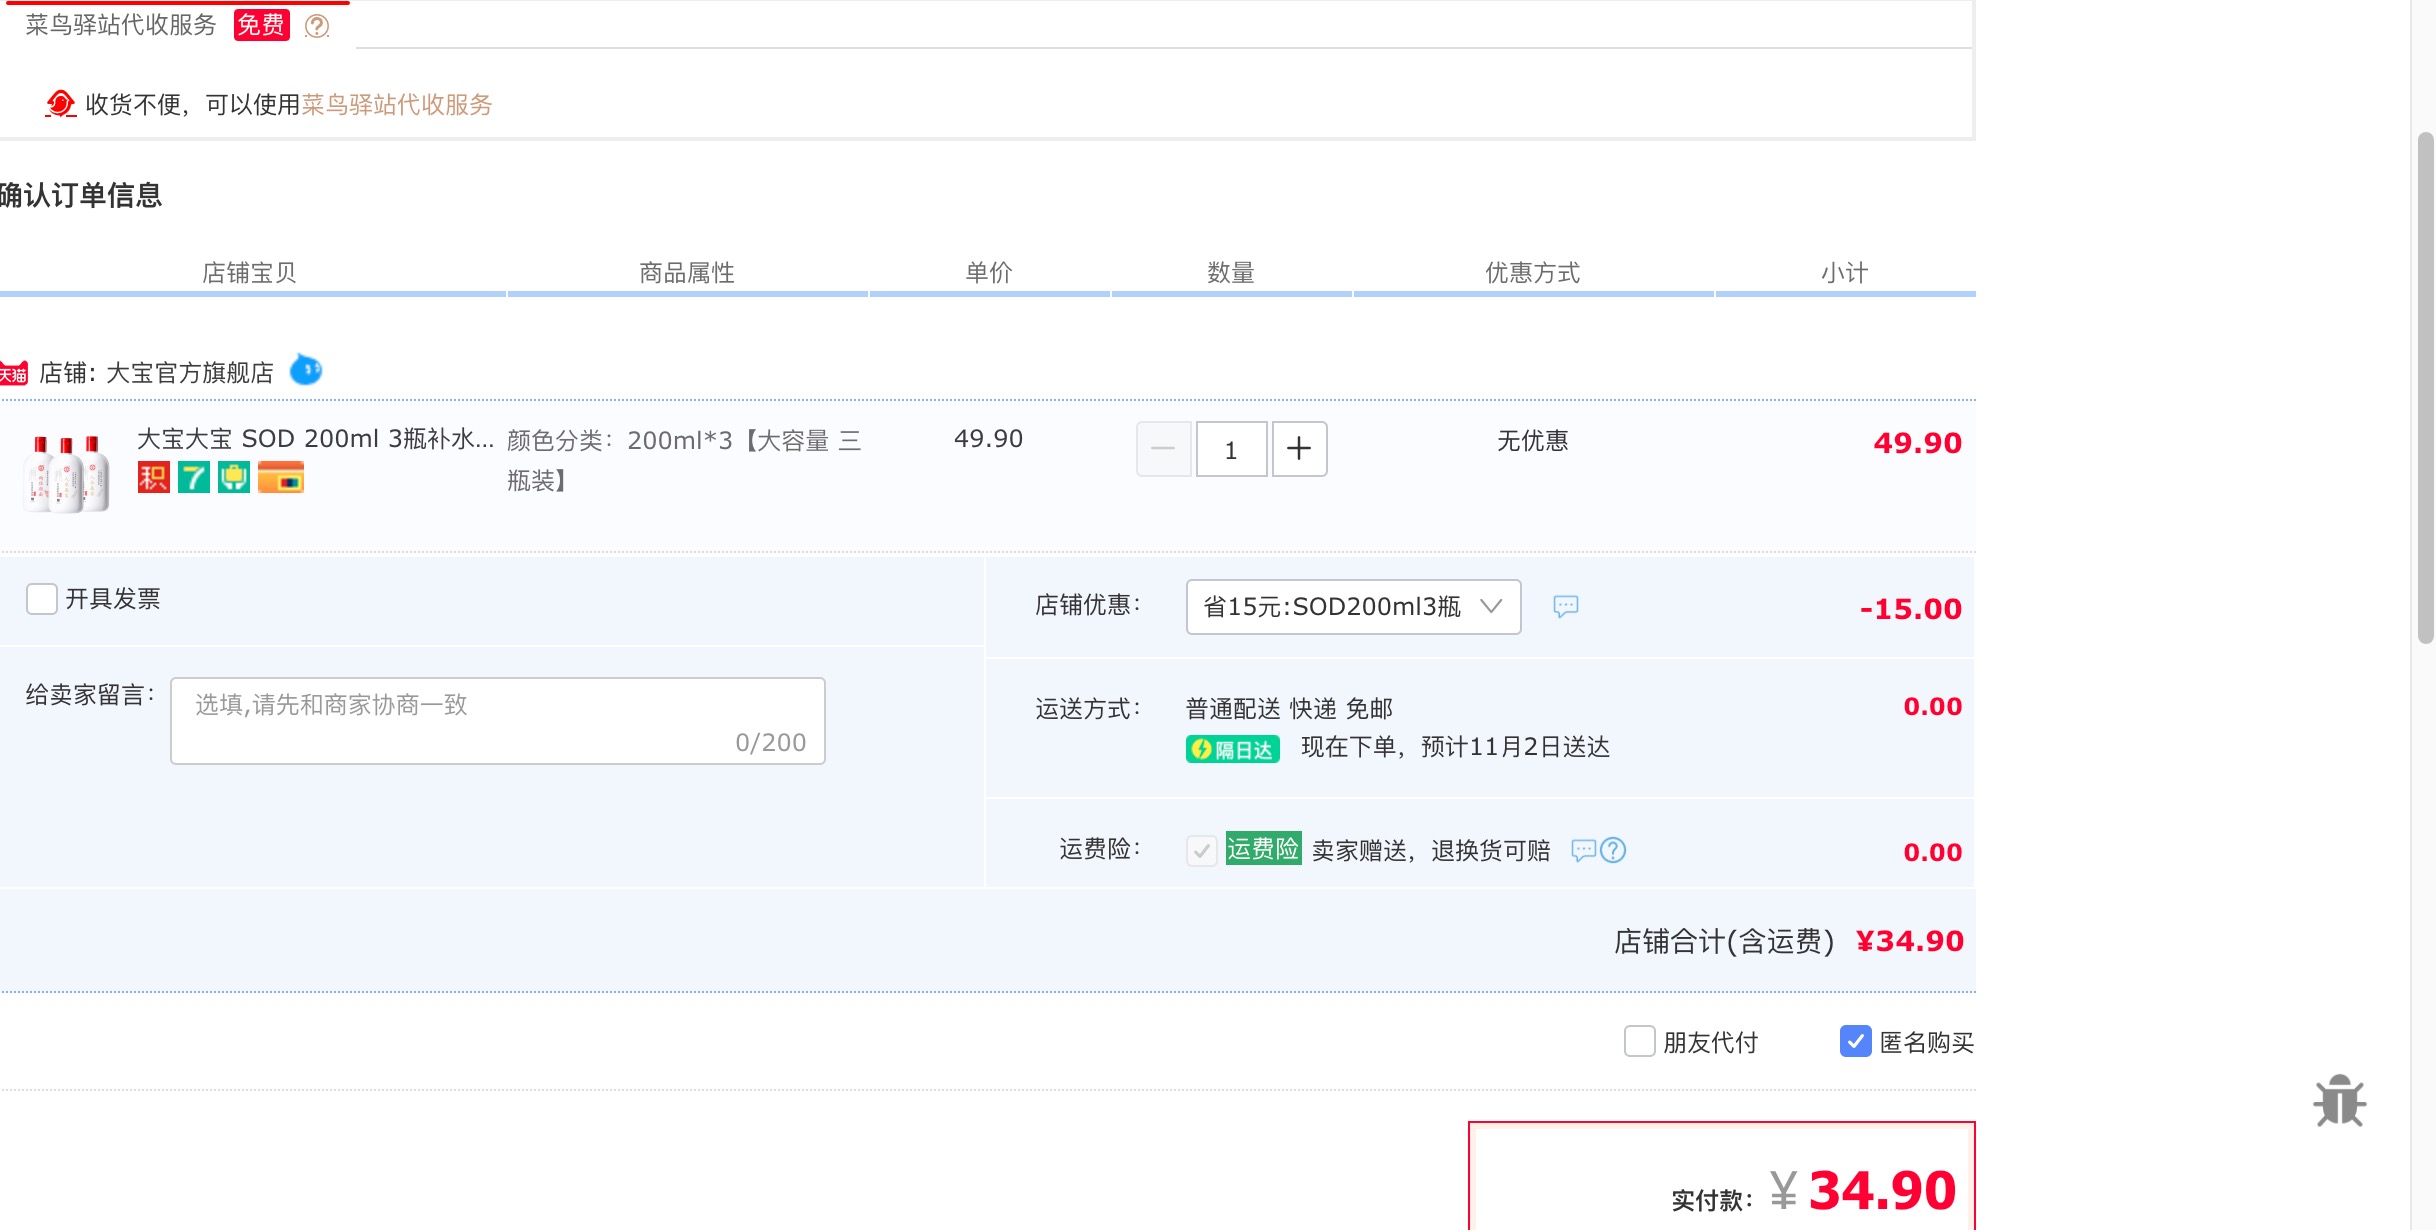Click the chat bubble icon in 运费险 row
The width and height of the screenshot is (2436, 1230).
1584,851
